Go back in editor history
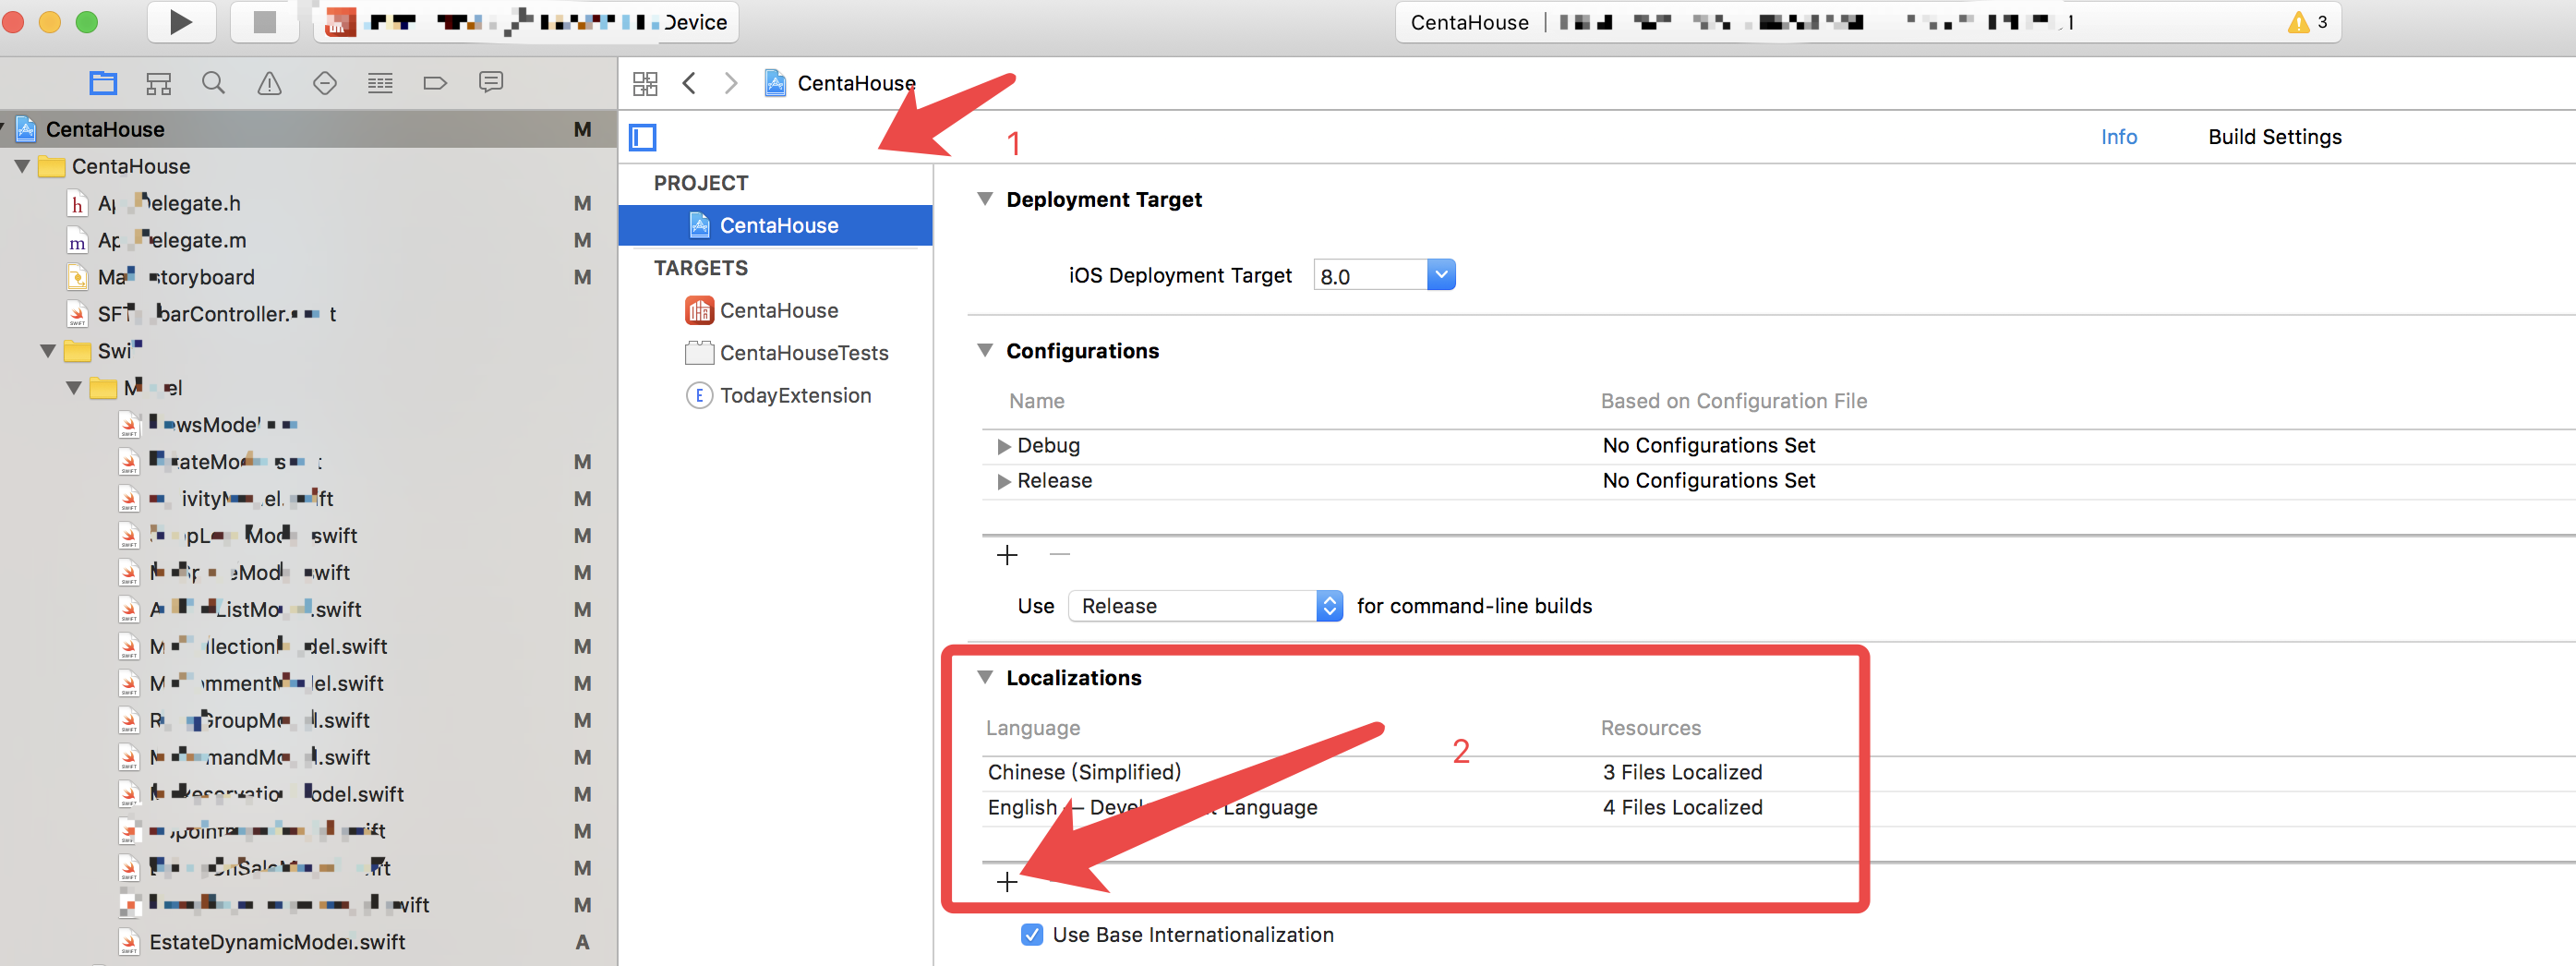This screenshot has width=2576, height=966. pyautogui.click(x=689, y=83)
